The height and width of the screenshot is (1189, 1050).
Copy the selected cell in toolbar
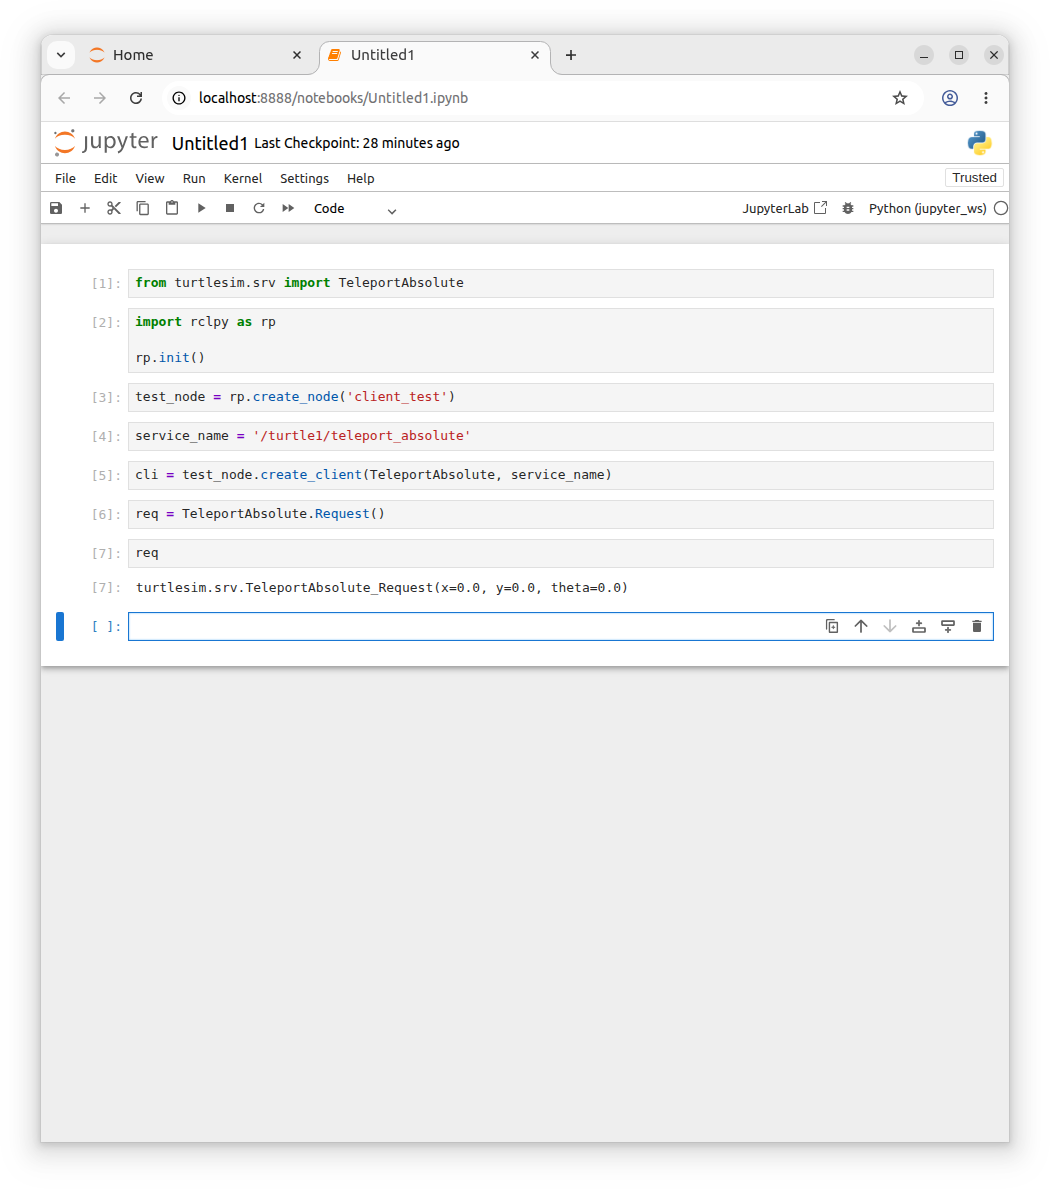pos(143,208)
